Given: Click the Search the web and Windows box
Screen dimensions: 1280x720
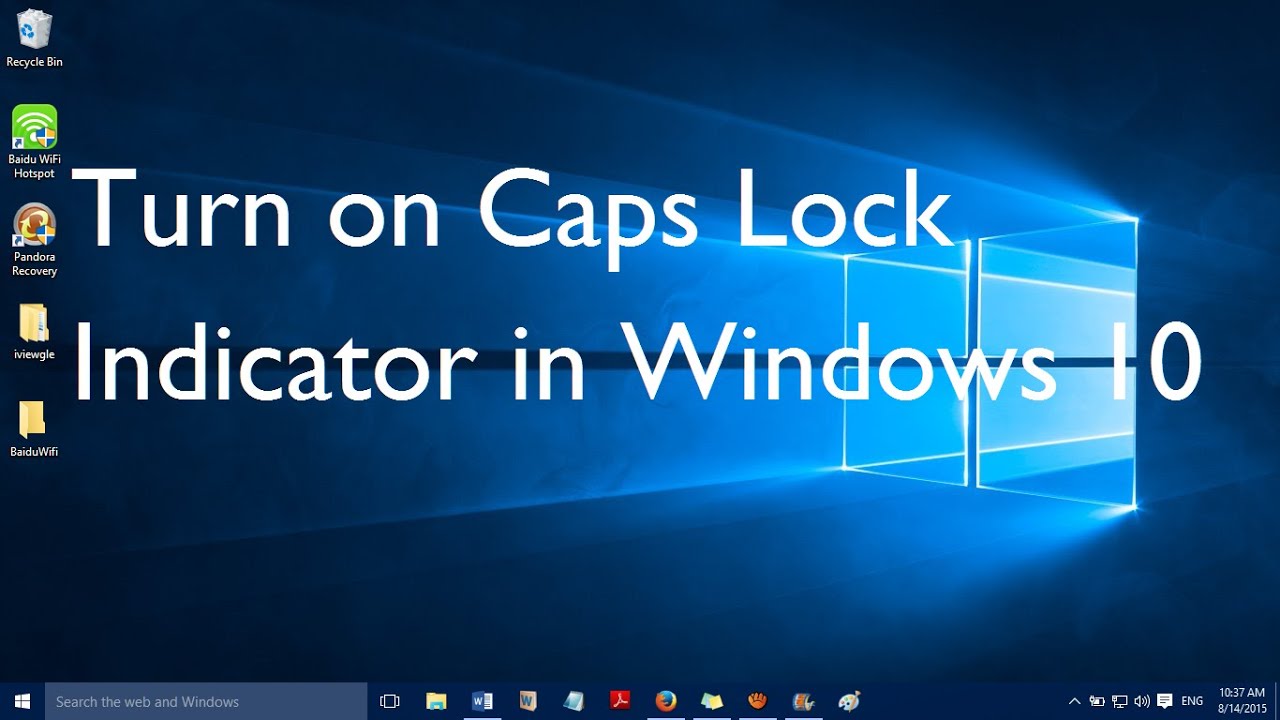Looking at the screenshot, I should [x=200, y=701].
